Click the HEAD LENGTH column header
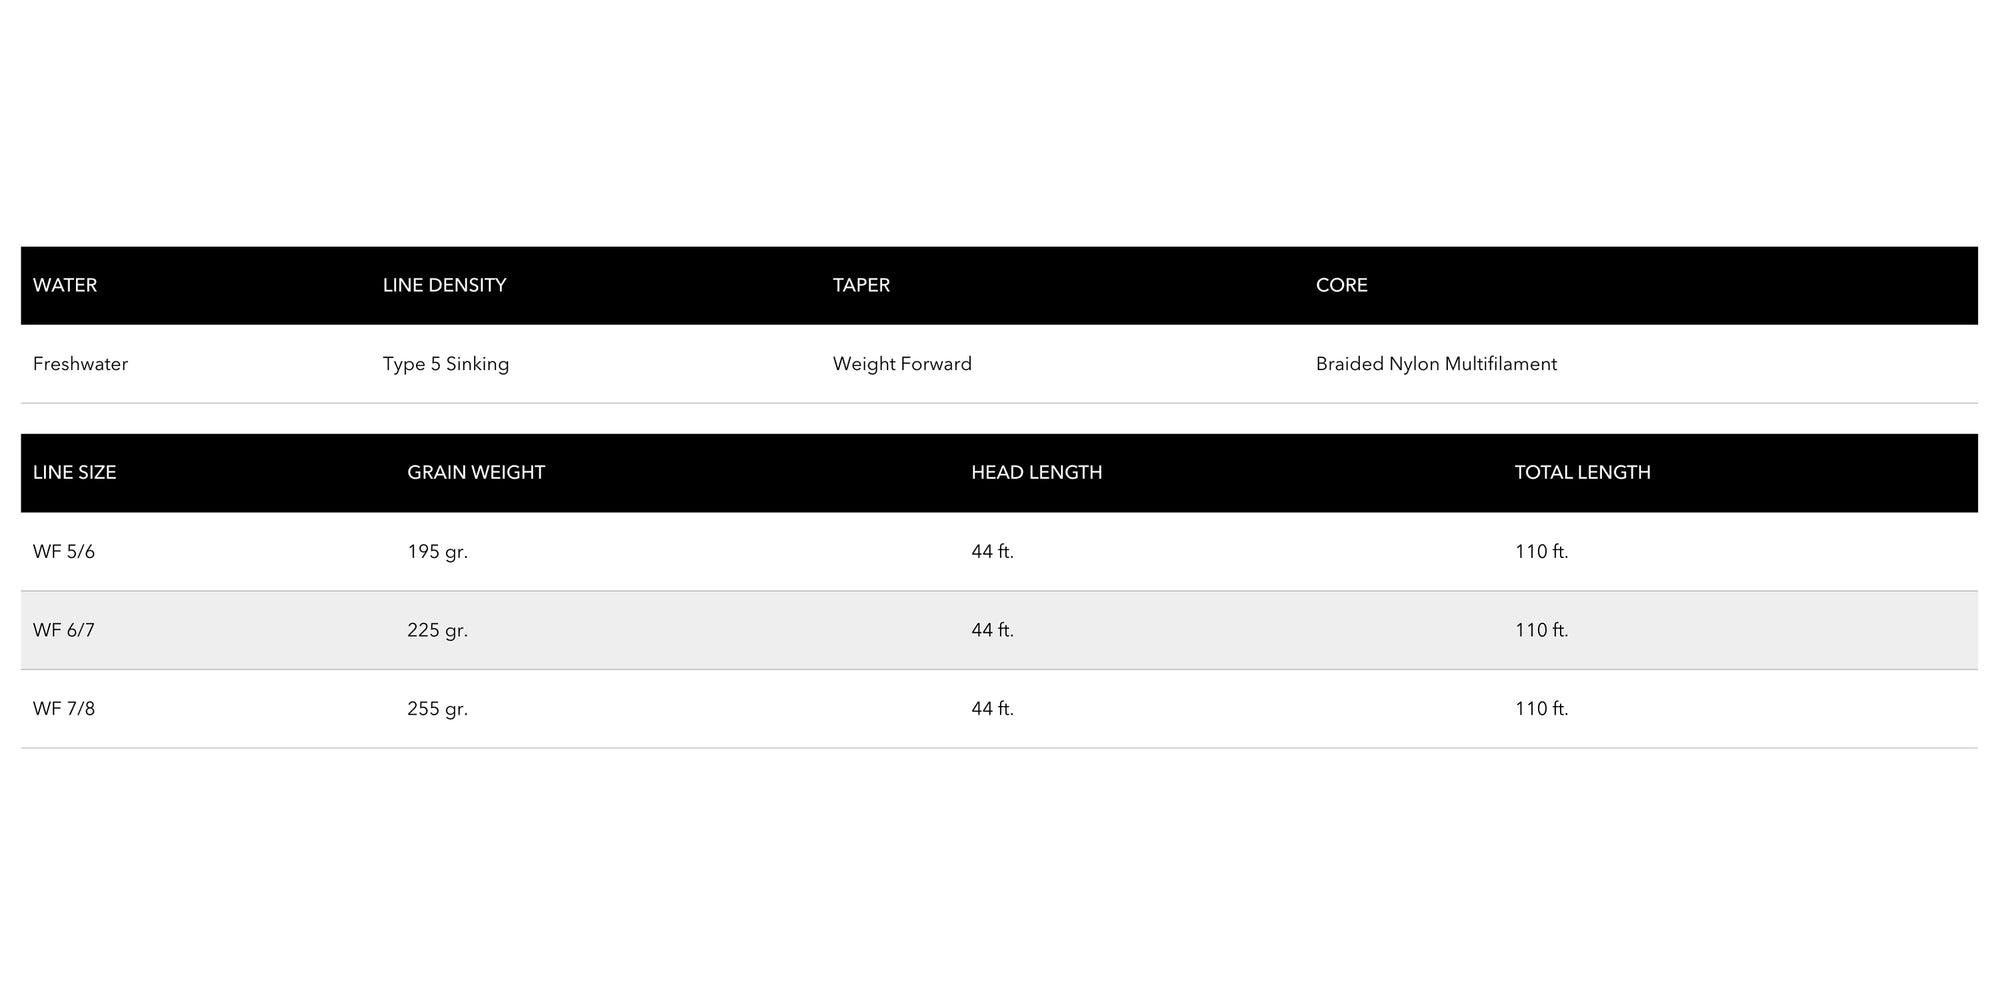 (1036, 472)
